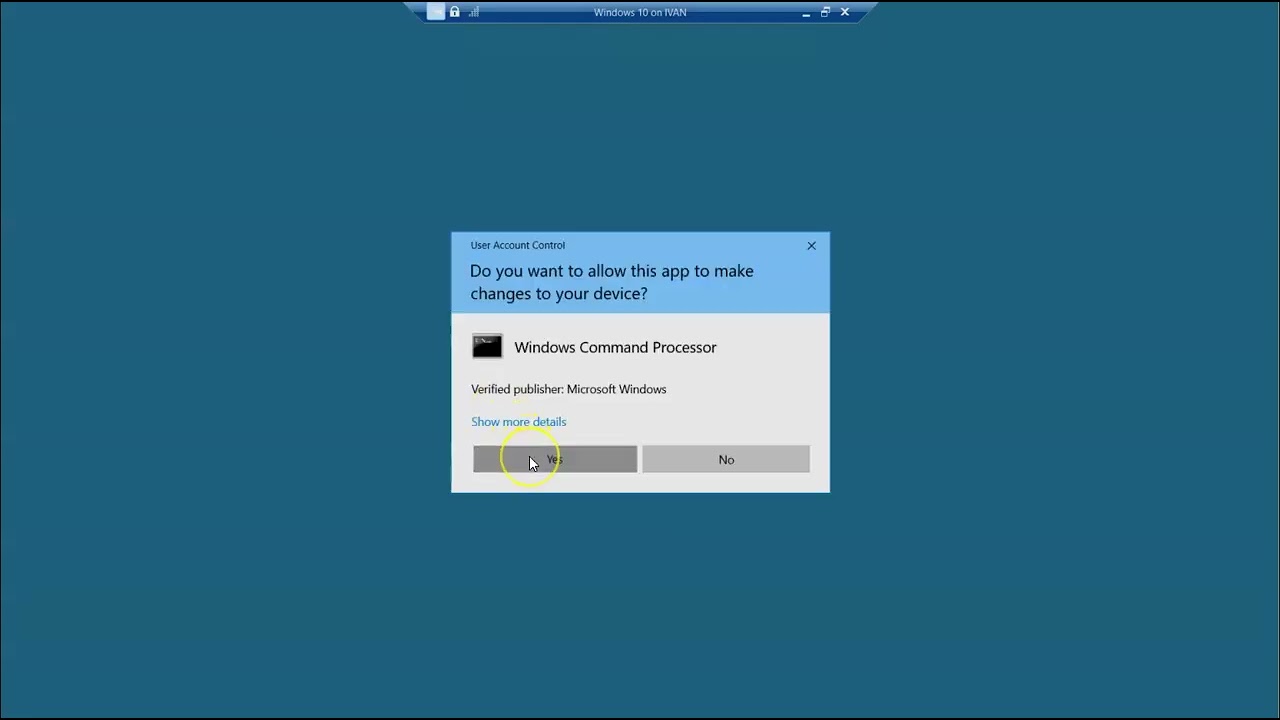The height and width of the screenshot is (720, 1280).
Task: Click the 'User Account Control' dialog title
Action: point(518,245)
